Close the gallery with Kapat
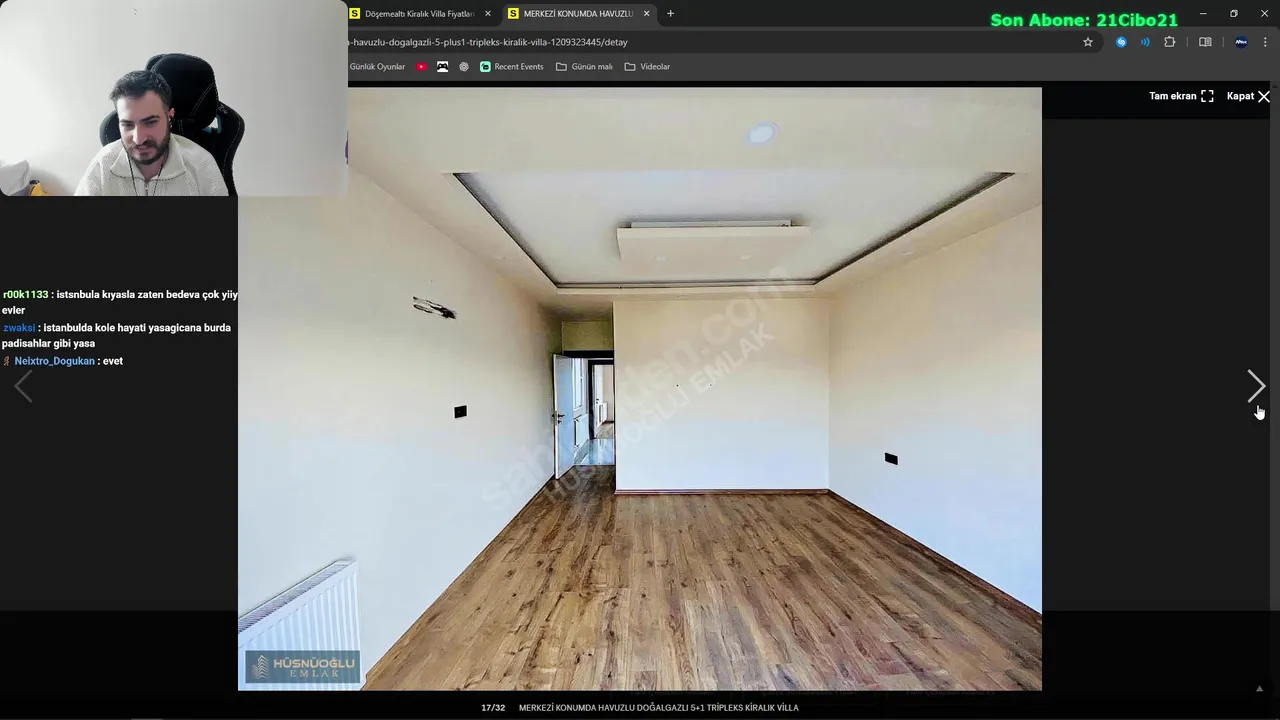 click(x=1248, y=96)
